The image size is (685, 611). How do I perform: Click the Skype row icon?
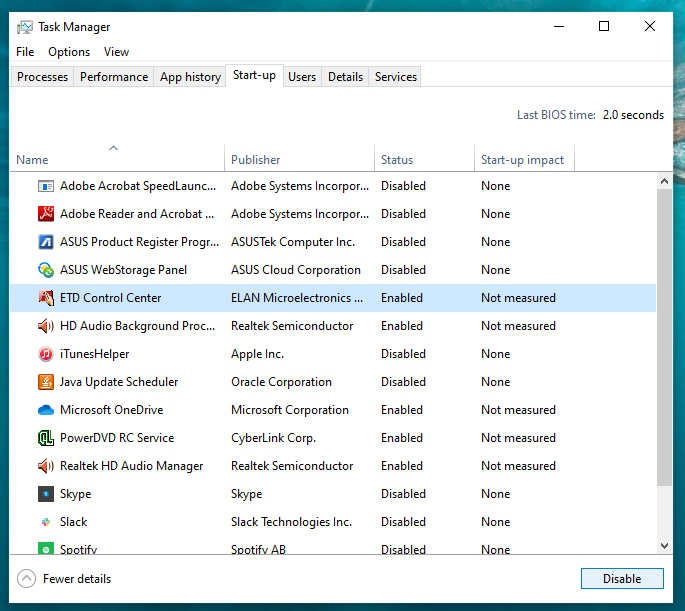point(46,494)
